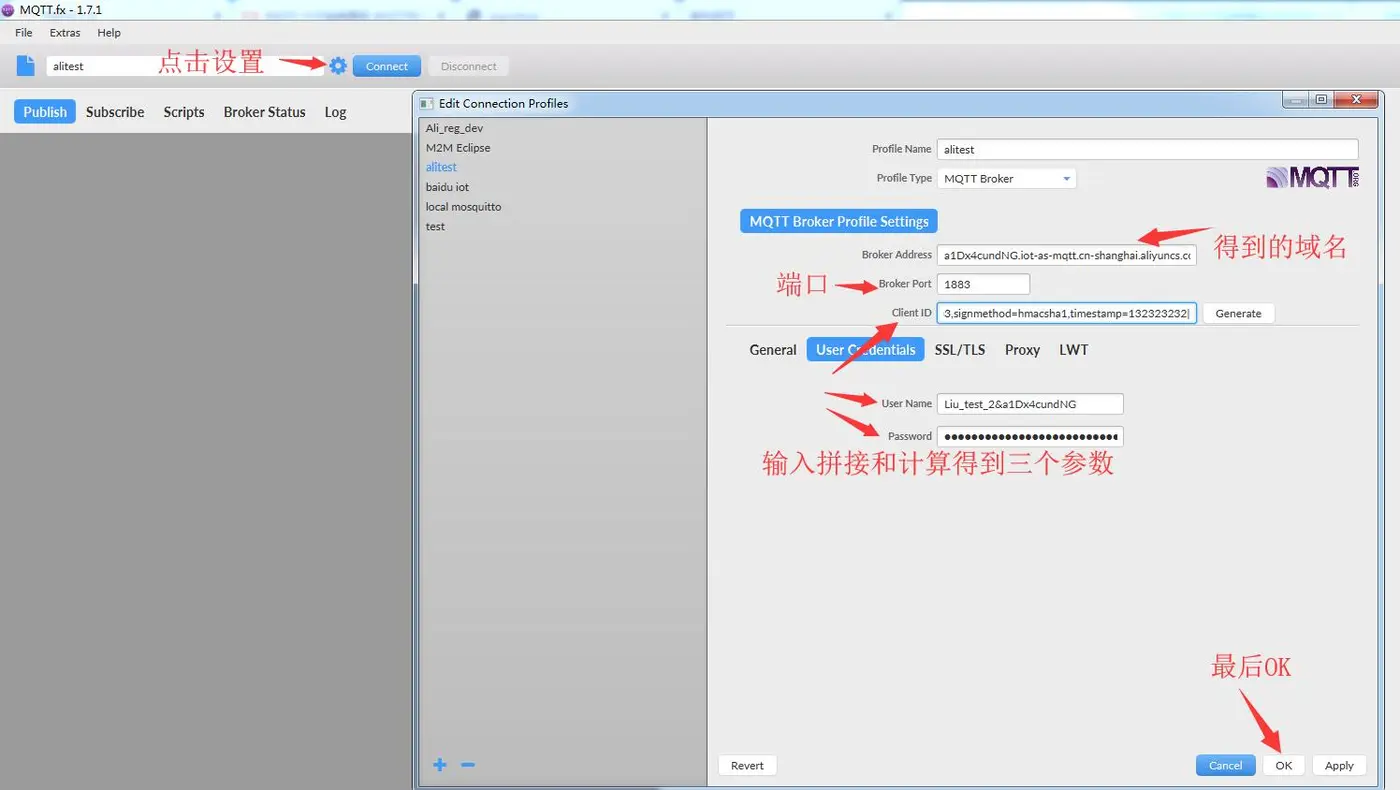Confirm the profile with OK
The height and width of the screenshot is (790, 1400).
(x=1284, y=766)
